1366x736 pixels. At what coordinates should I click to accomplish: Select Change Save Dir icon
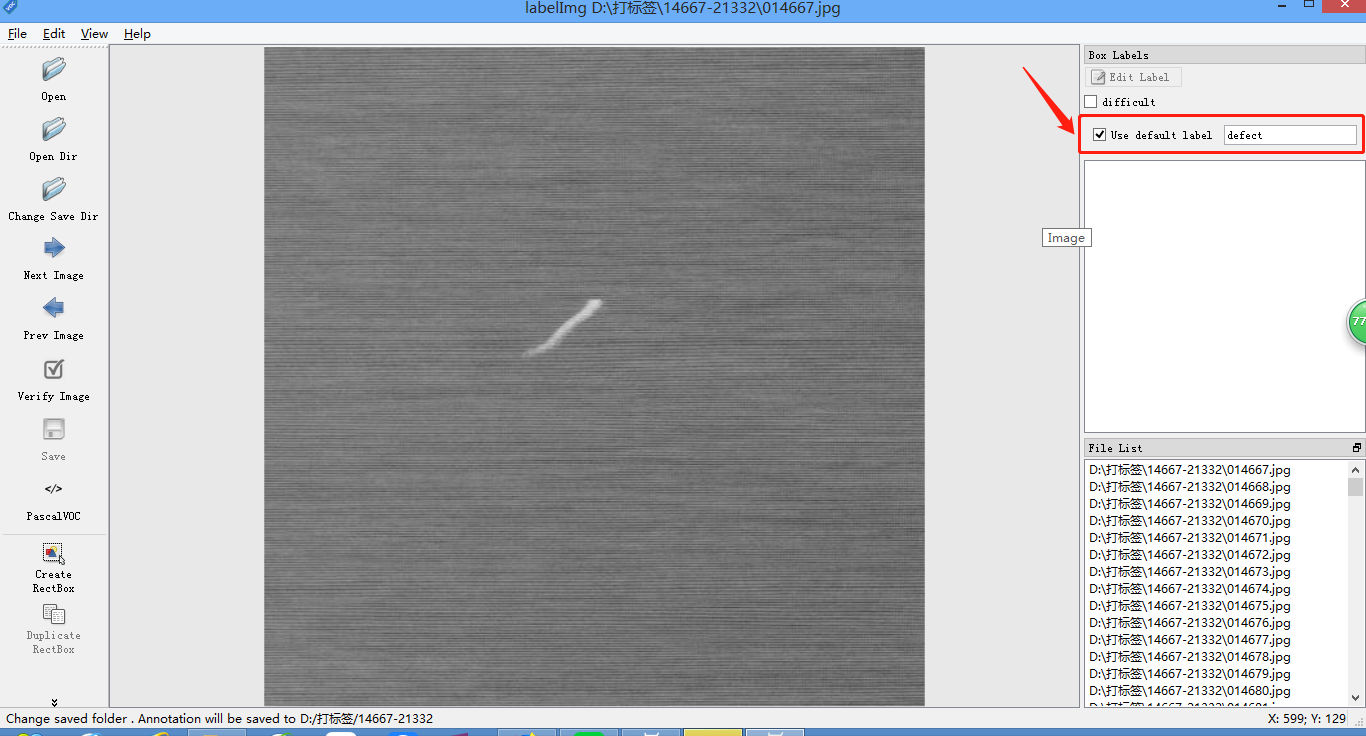(54, 189)
